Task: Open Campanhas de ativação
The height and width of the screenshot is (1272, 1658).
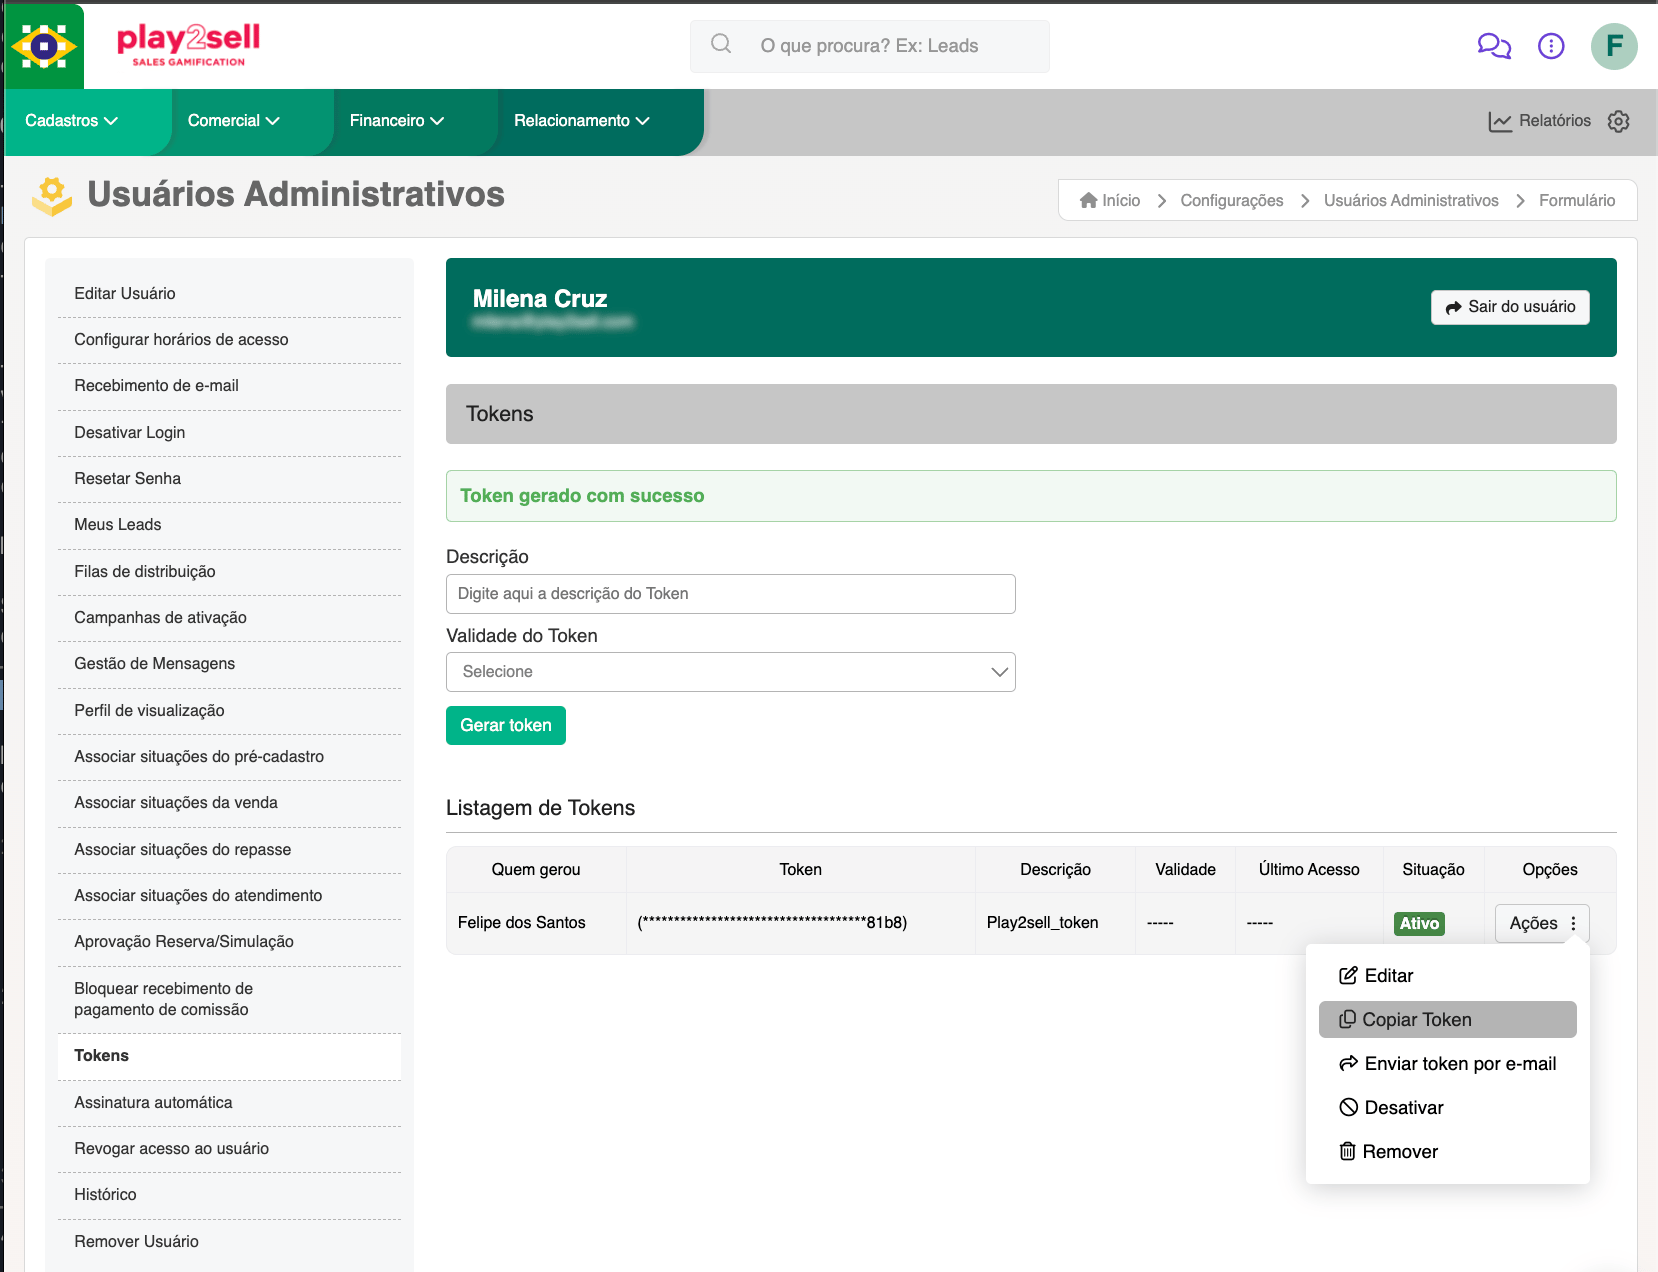Action: [229, 618]
